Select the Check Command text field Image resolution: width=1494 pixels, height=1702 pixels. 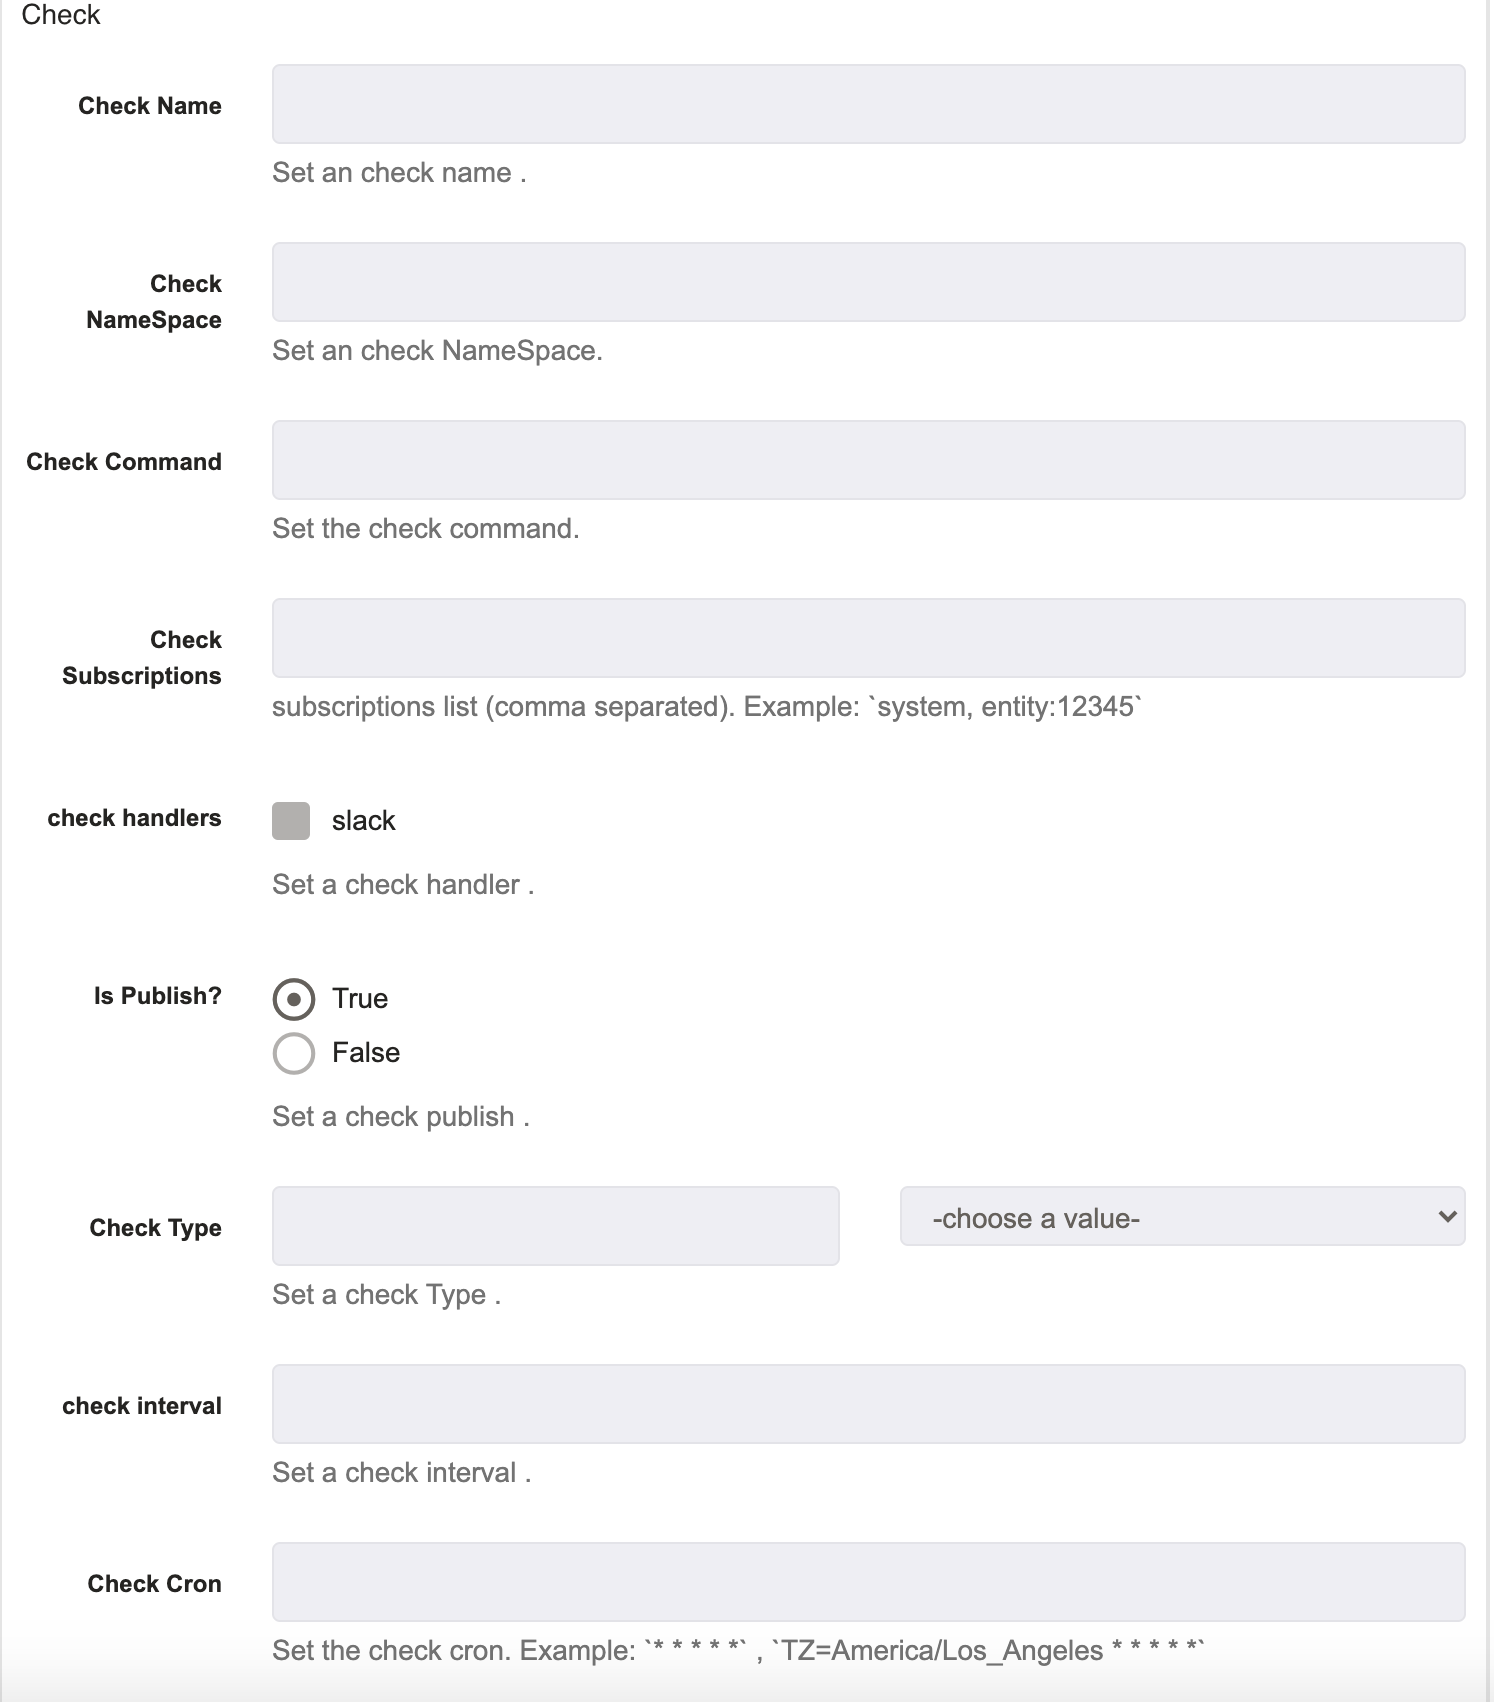[x=868, y=460]
